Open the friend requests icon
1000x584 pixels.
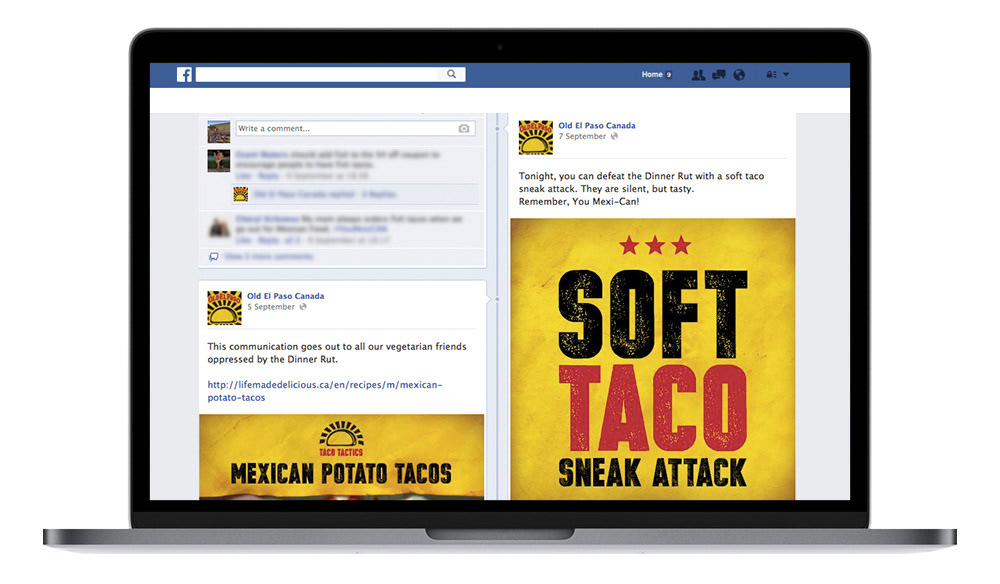698,75
